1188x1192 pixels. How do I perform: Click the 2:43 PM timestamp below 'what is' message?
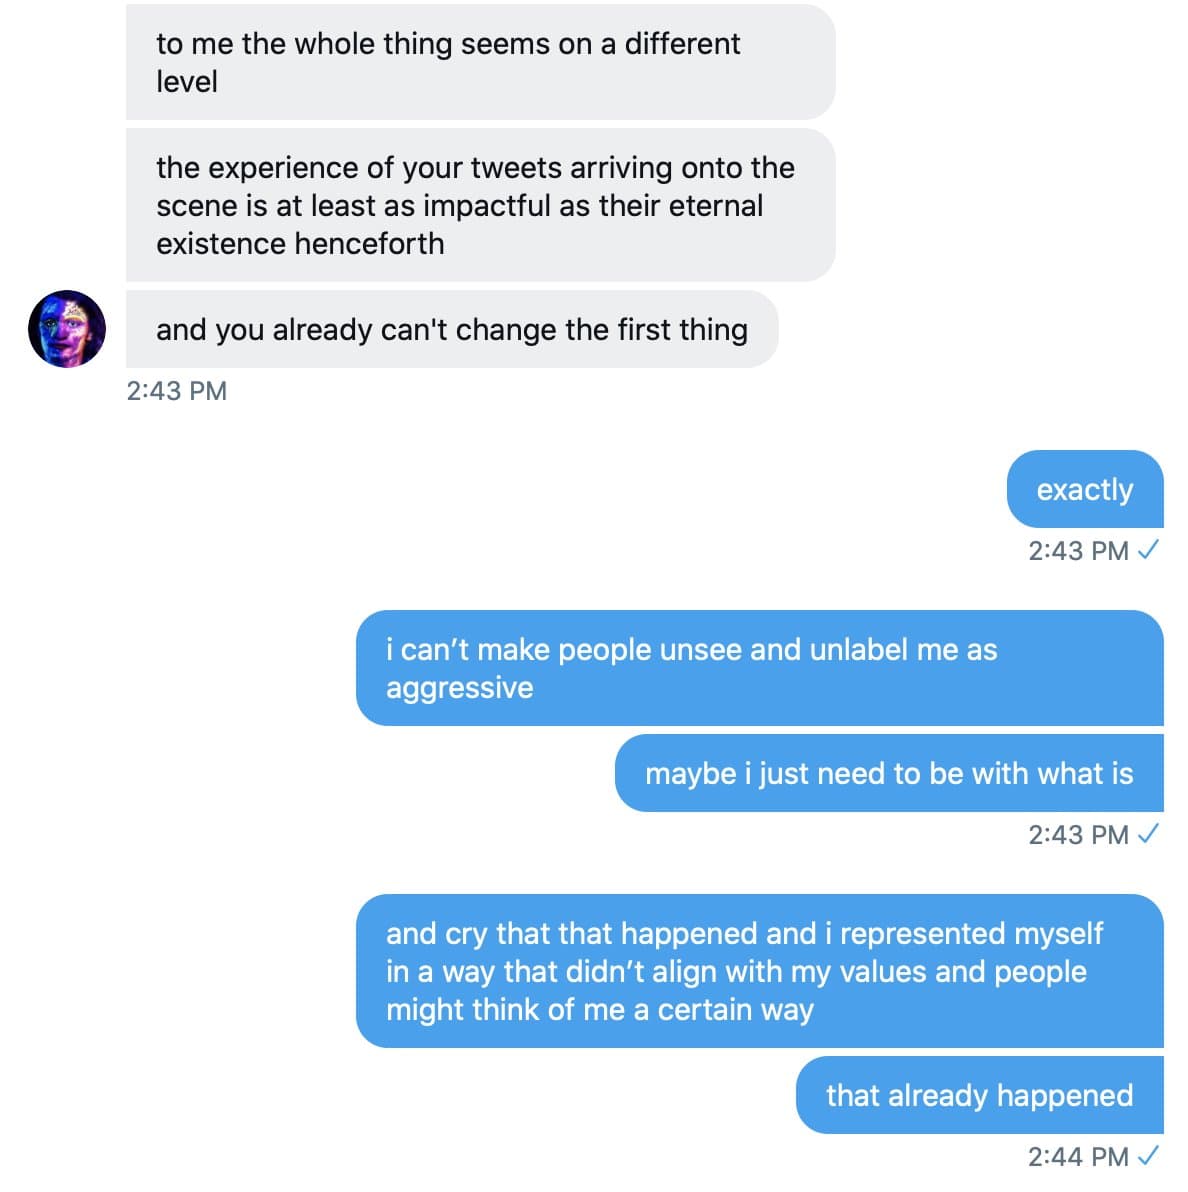pos(1078,834)
